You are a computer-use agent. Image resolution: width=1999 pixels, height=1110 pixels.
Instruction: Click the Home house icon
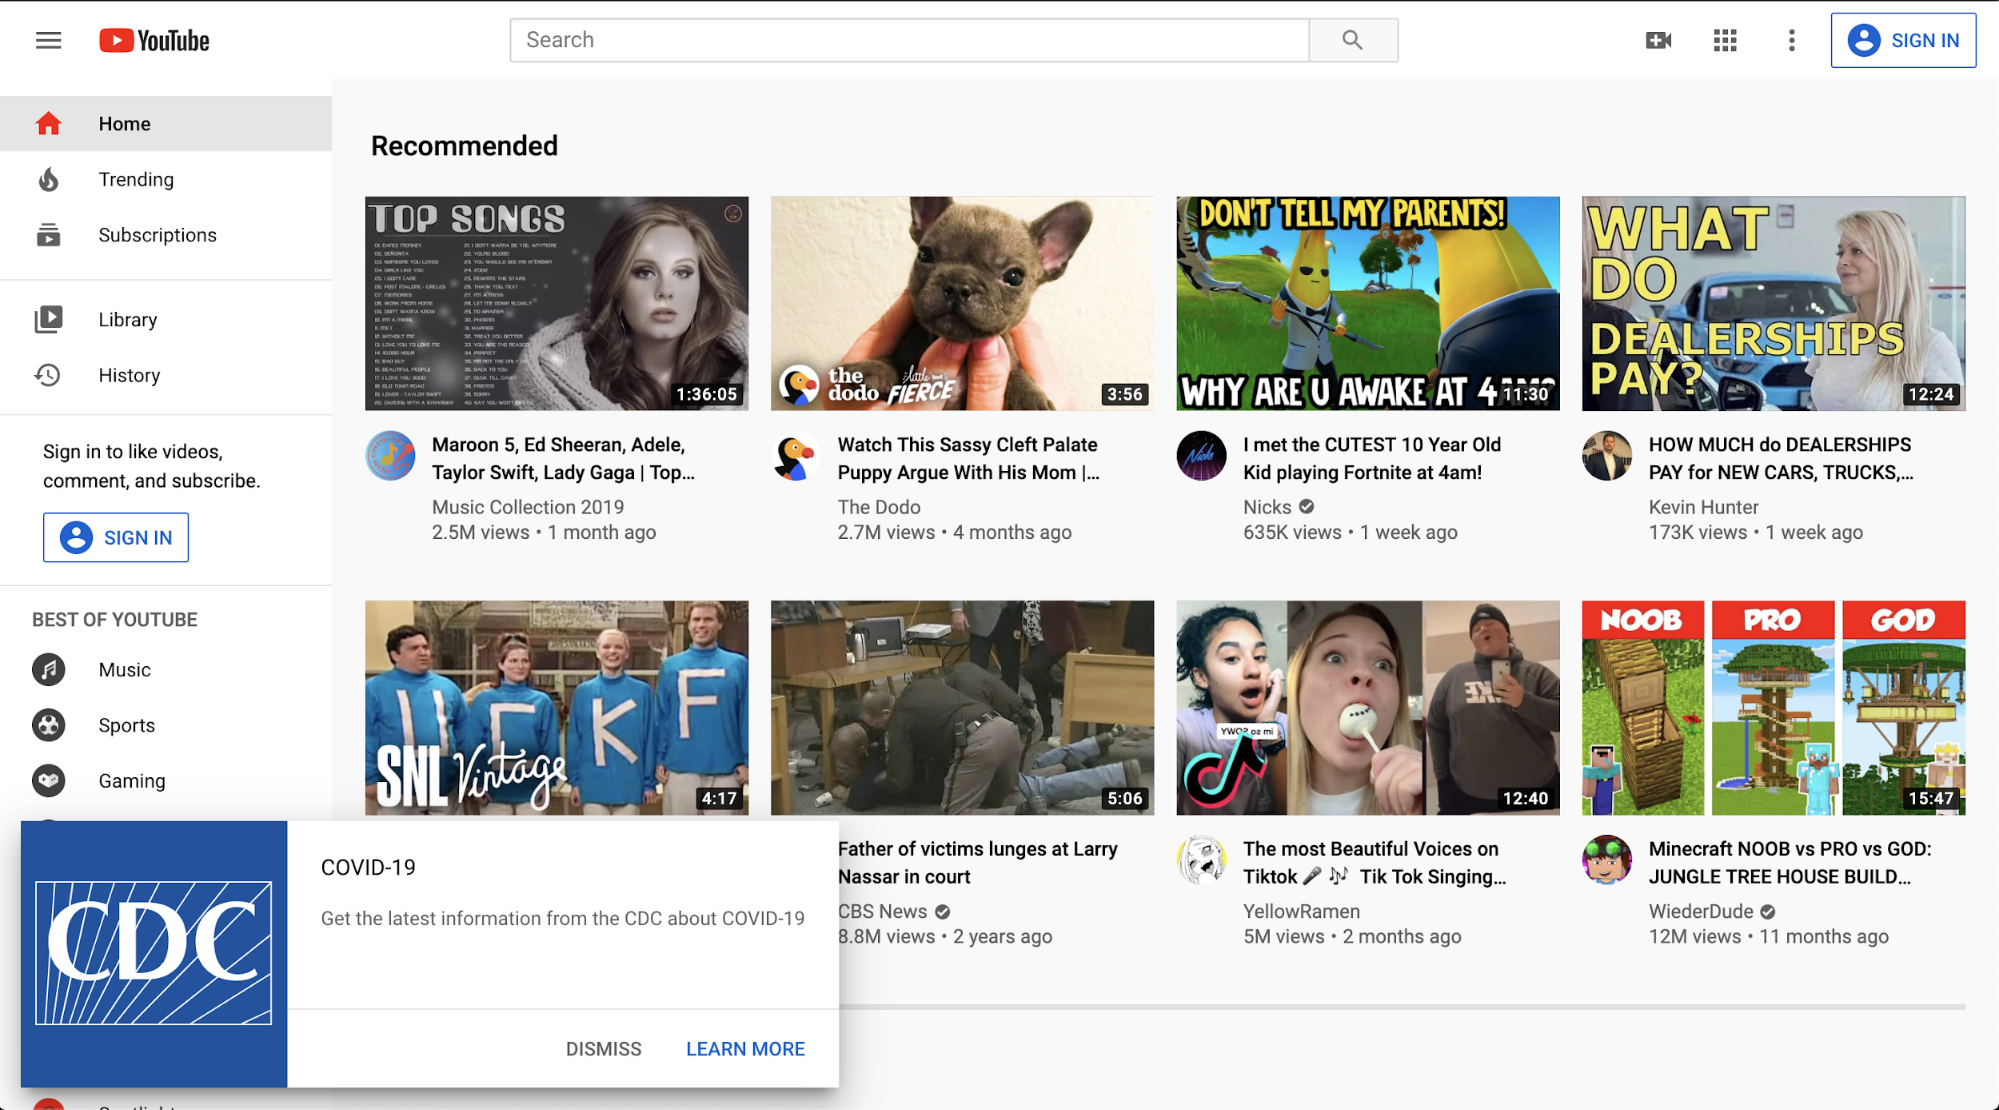click(x=48, y=124)
